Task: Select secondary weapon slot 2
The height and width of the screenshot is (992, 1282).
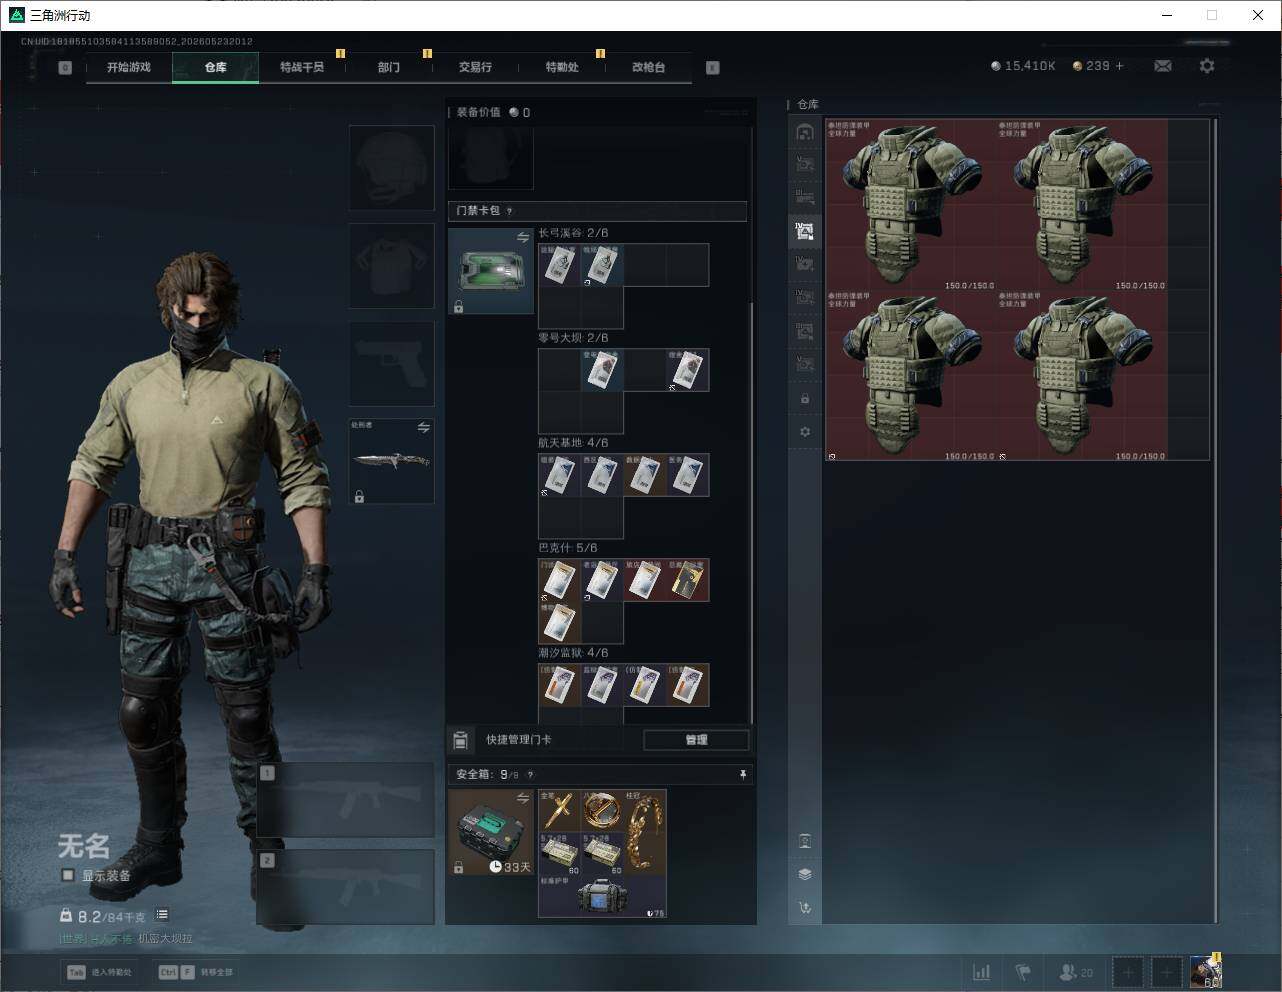Action: [x=346, y=887]
